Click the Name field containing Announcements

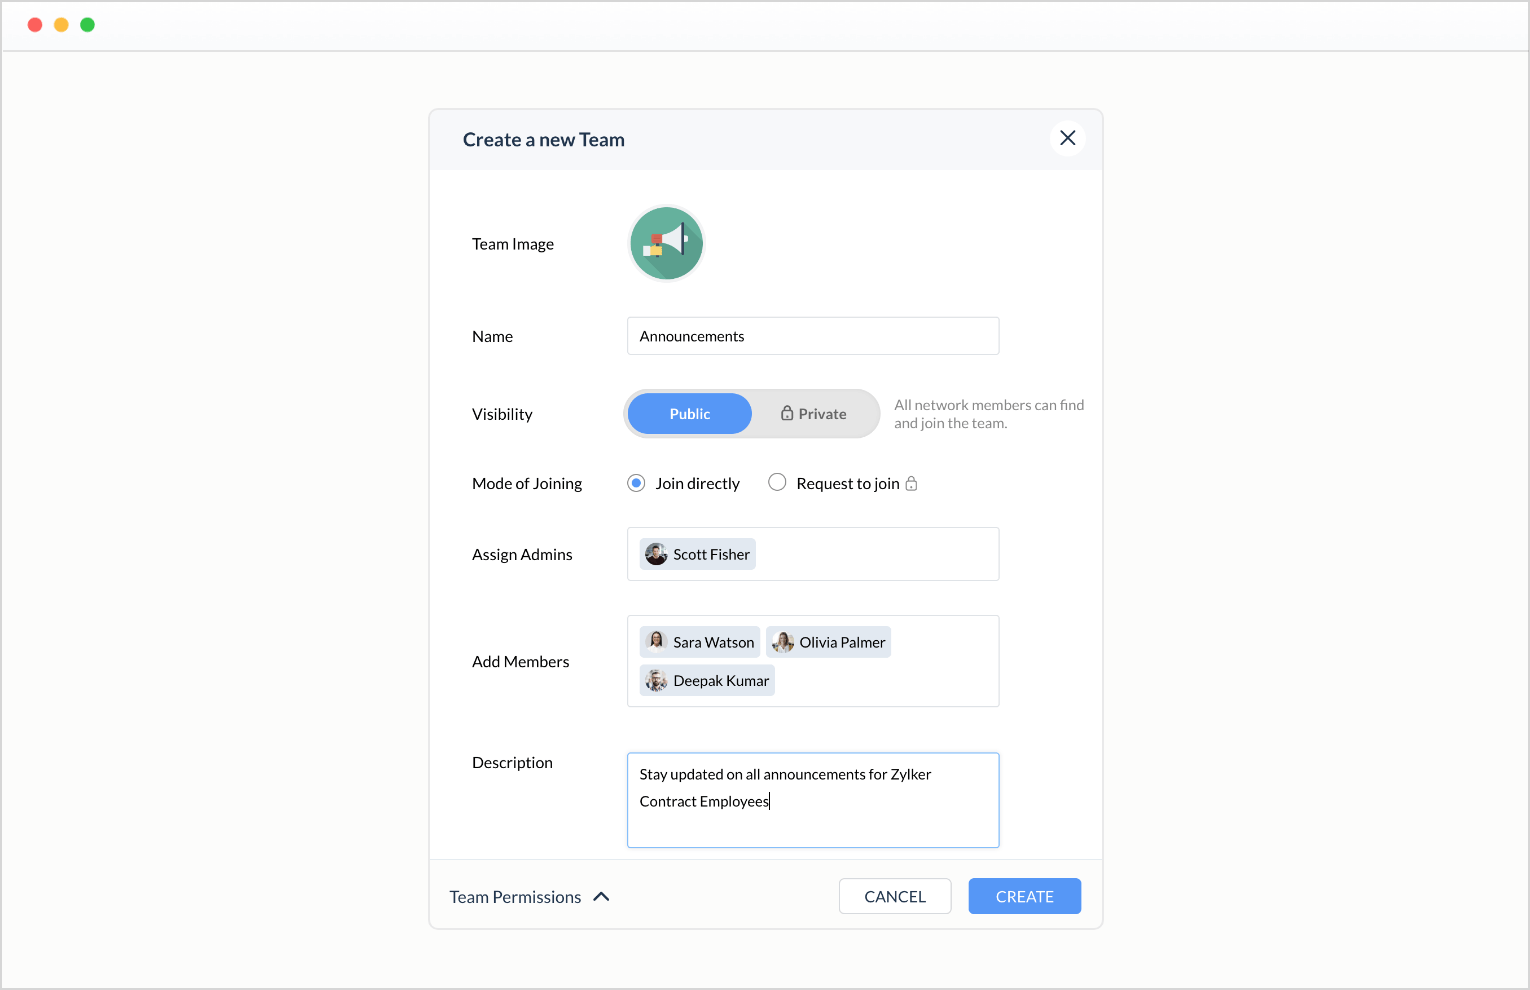(812, 336)
